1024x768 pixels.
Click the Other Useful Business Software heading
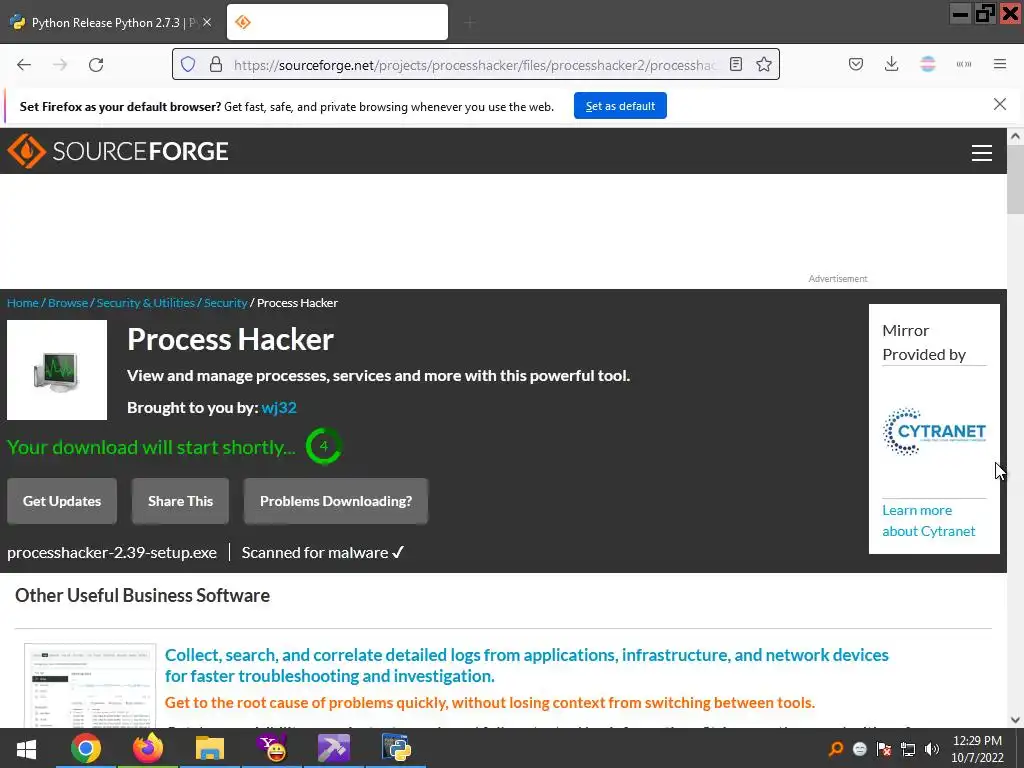click(x=142, y=596)
